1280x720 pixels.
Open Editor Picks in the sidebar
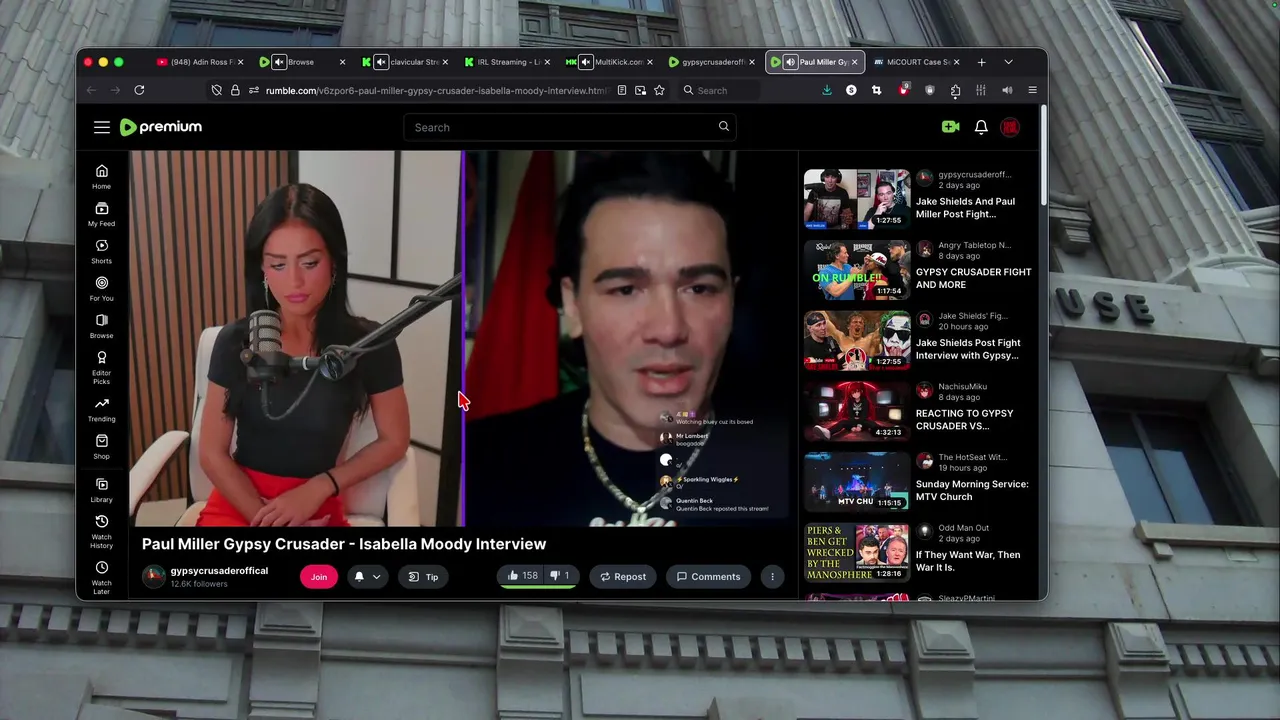[102, 367]
